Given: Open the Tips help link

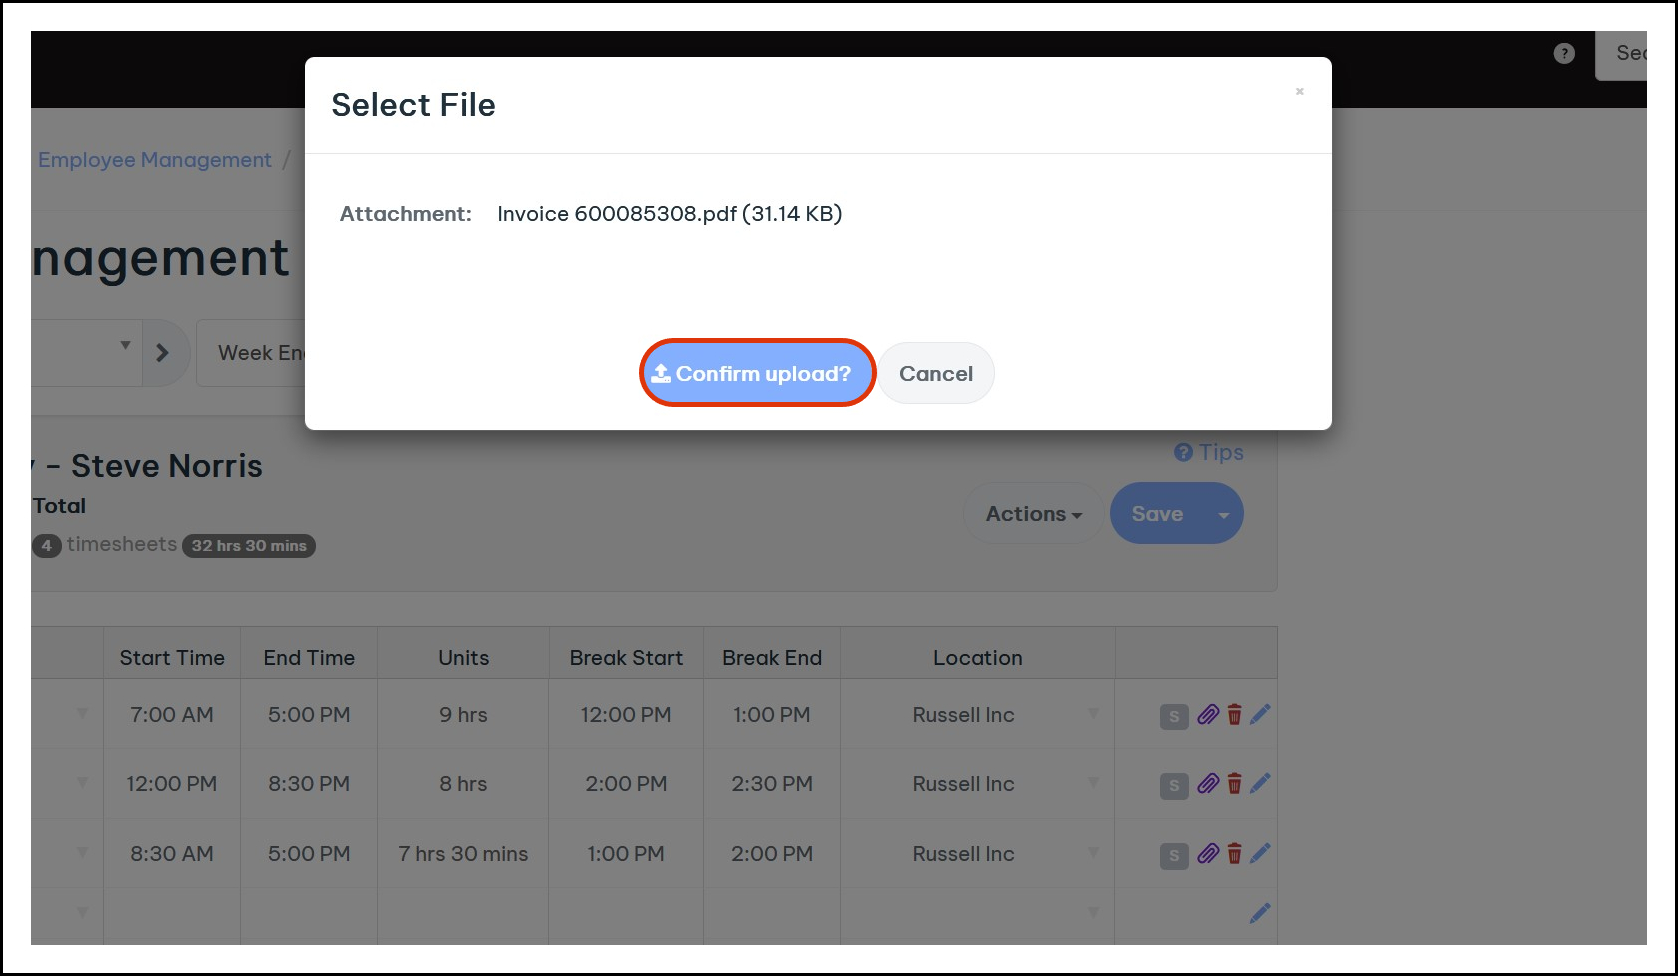Looking at the screenshot, I should click(x=1209, y=452).
